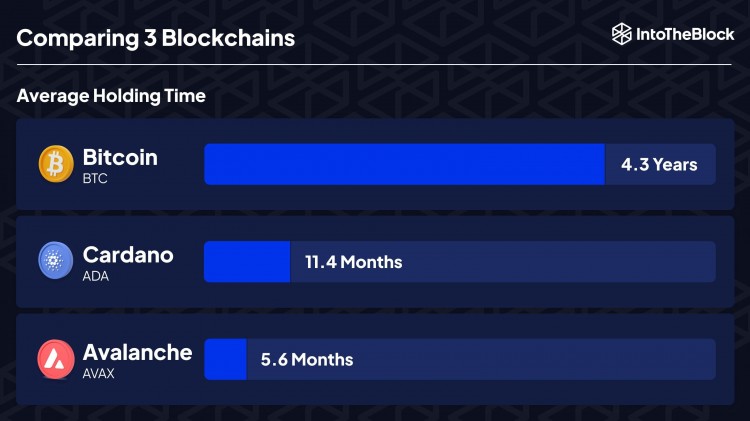Click the IntoTheBlock brand name text
The height and width of the screenshot is (421, 750).
coord(685,34)
